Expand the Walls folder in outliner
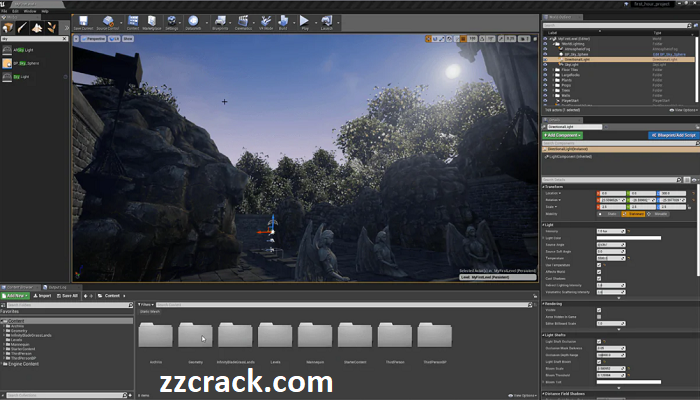The height and width of the screenshot is (400, 700). [554, 96]
